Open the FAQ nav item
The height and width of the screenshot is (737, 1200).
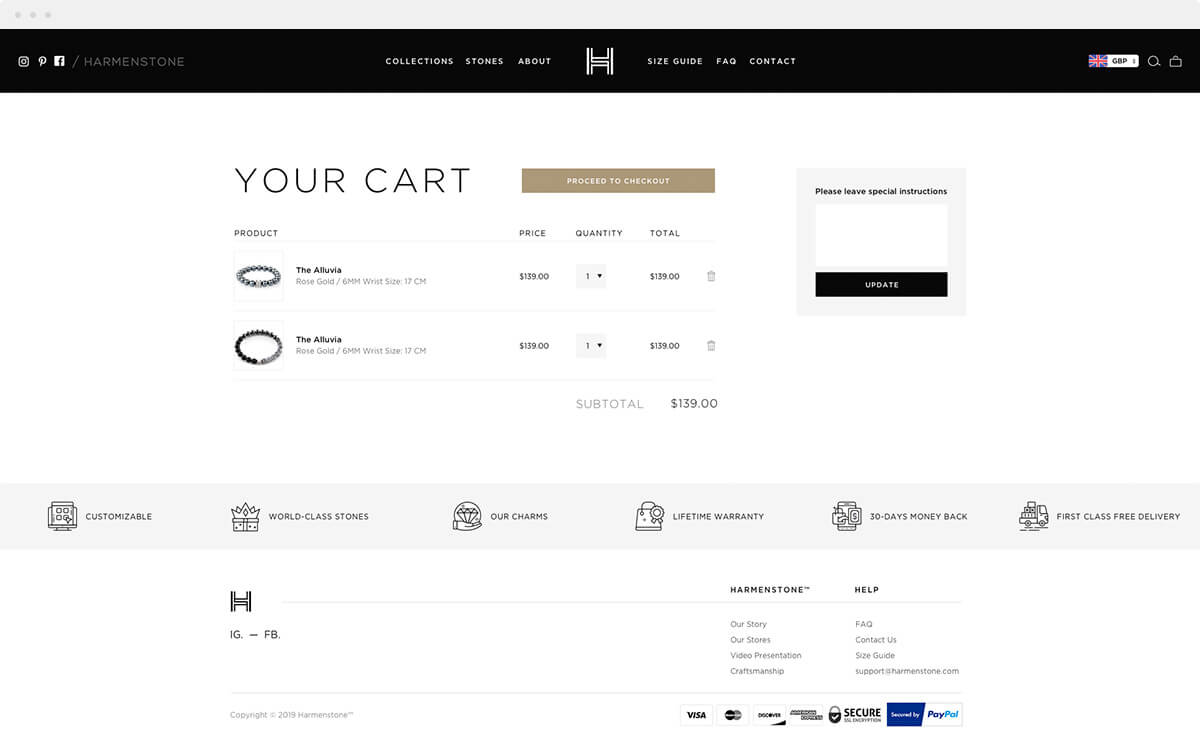pos(726,61)
